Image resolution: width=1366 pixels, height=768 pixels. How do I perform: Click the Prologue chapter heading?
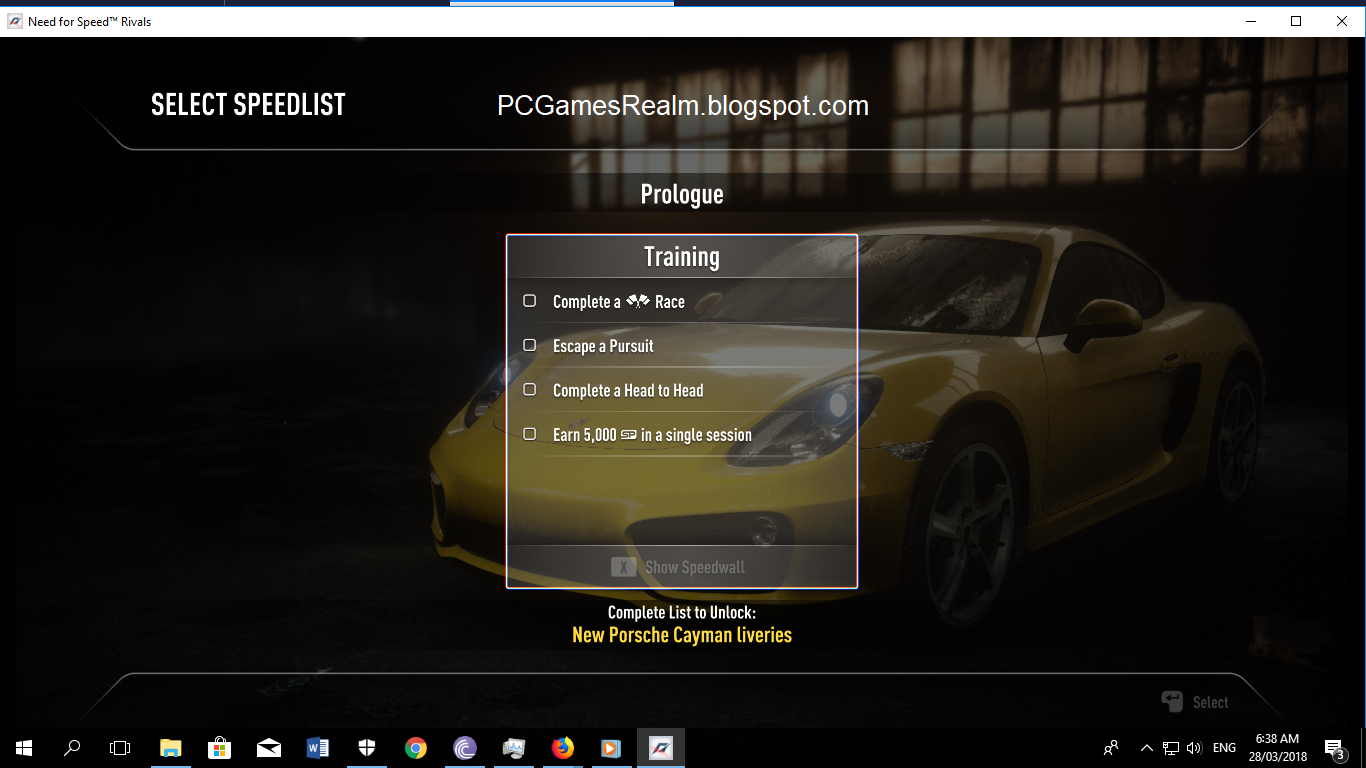682,194
